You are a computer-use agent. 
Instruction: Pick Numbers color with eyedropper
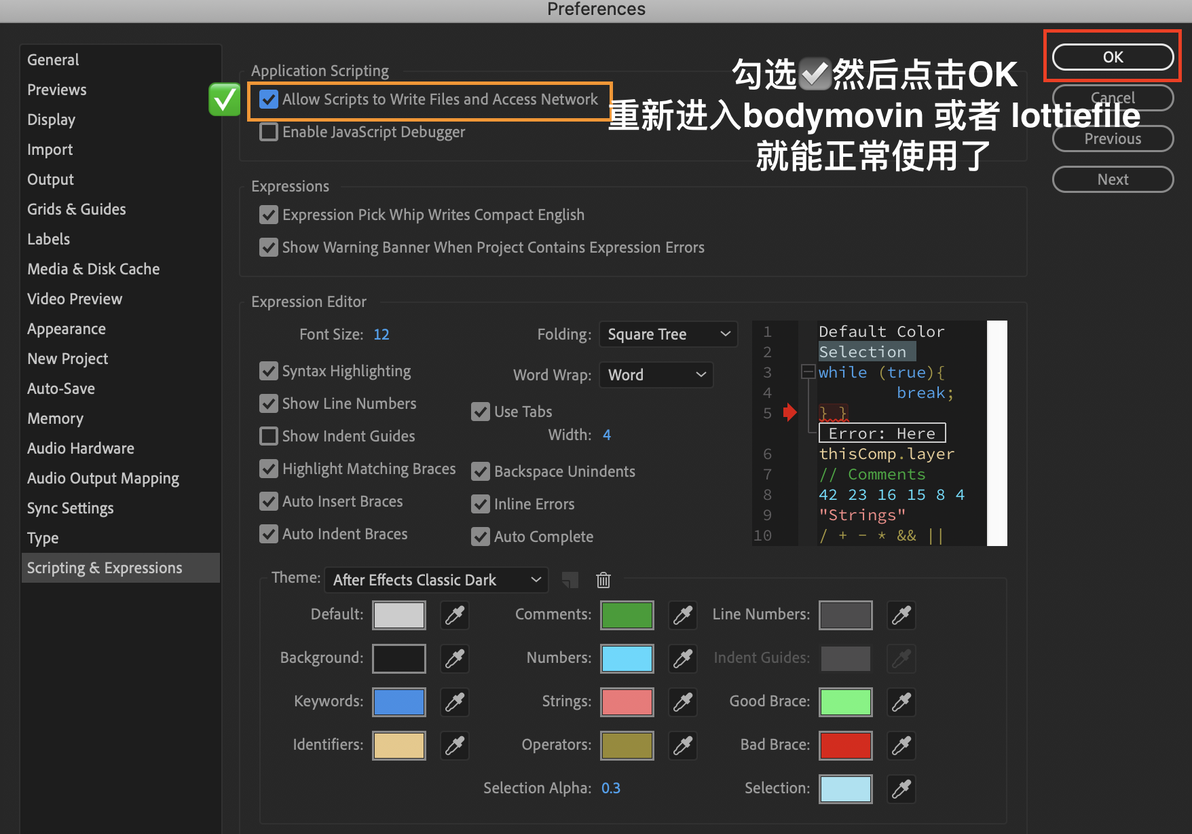[x=683, y=658]
